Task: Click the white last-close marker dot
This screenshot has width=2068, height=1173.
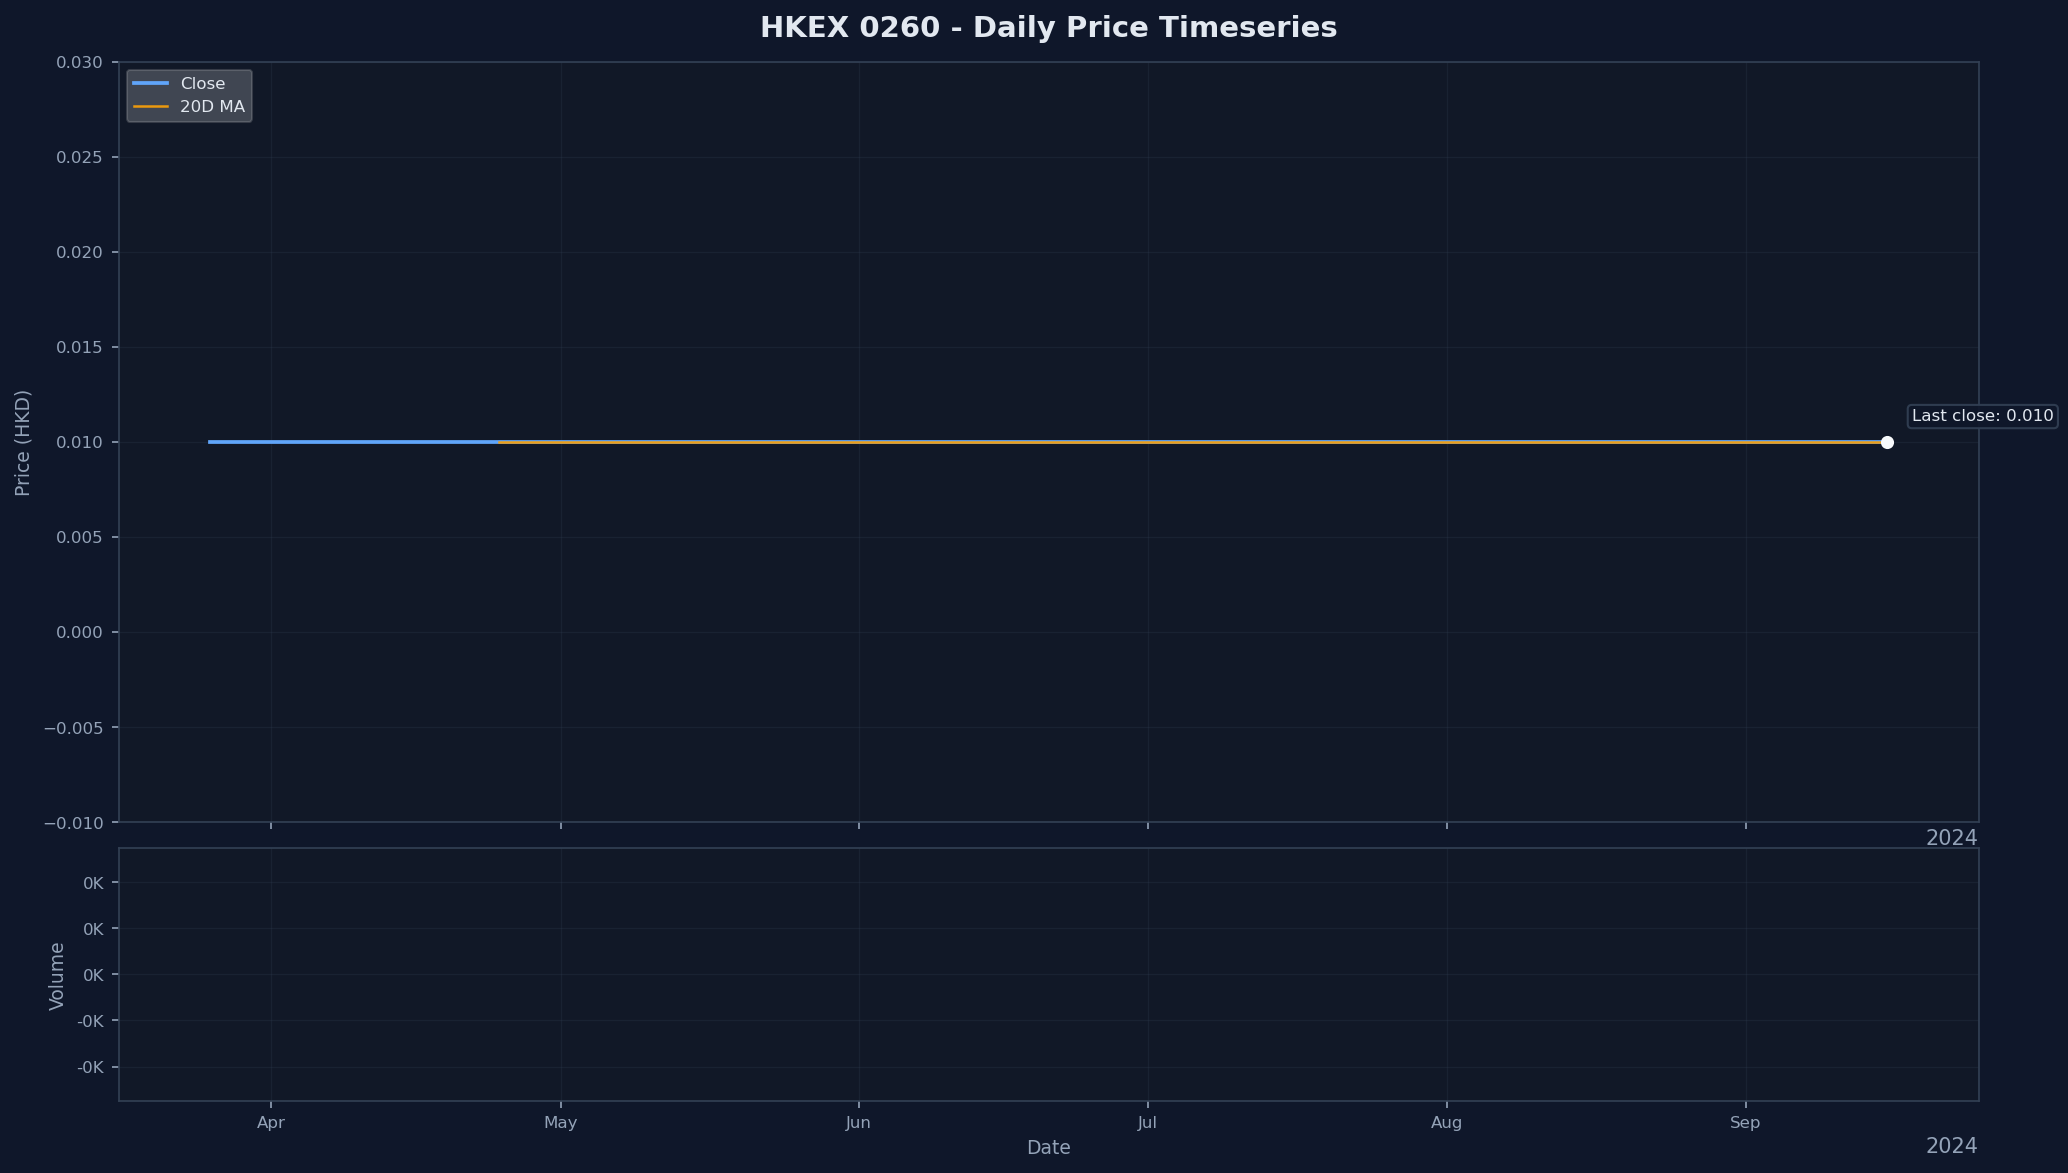Action: 1887,442
